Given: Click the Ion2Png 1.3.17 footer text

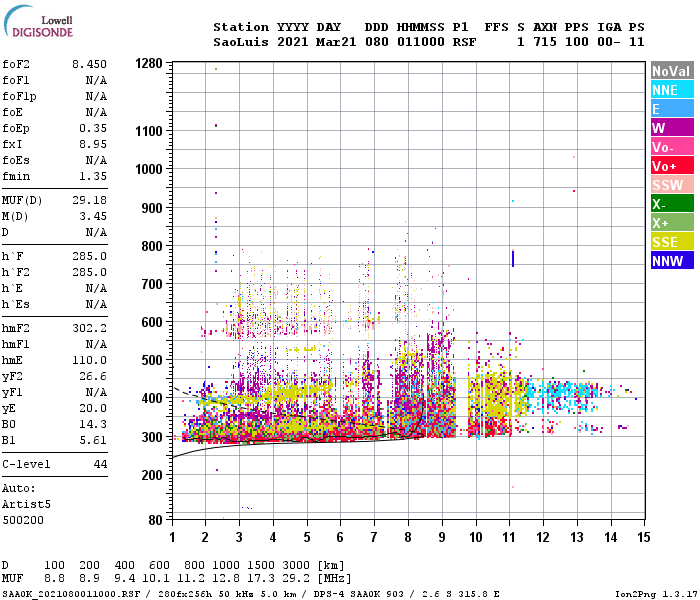Looking at the screenshot, I should (655, 594).
